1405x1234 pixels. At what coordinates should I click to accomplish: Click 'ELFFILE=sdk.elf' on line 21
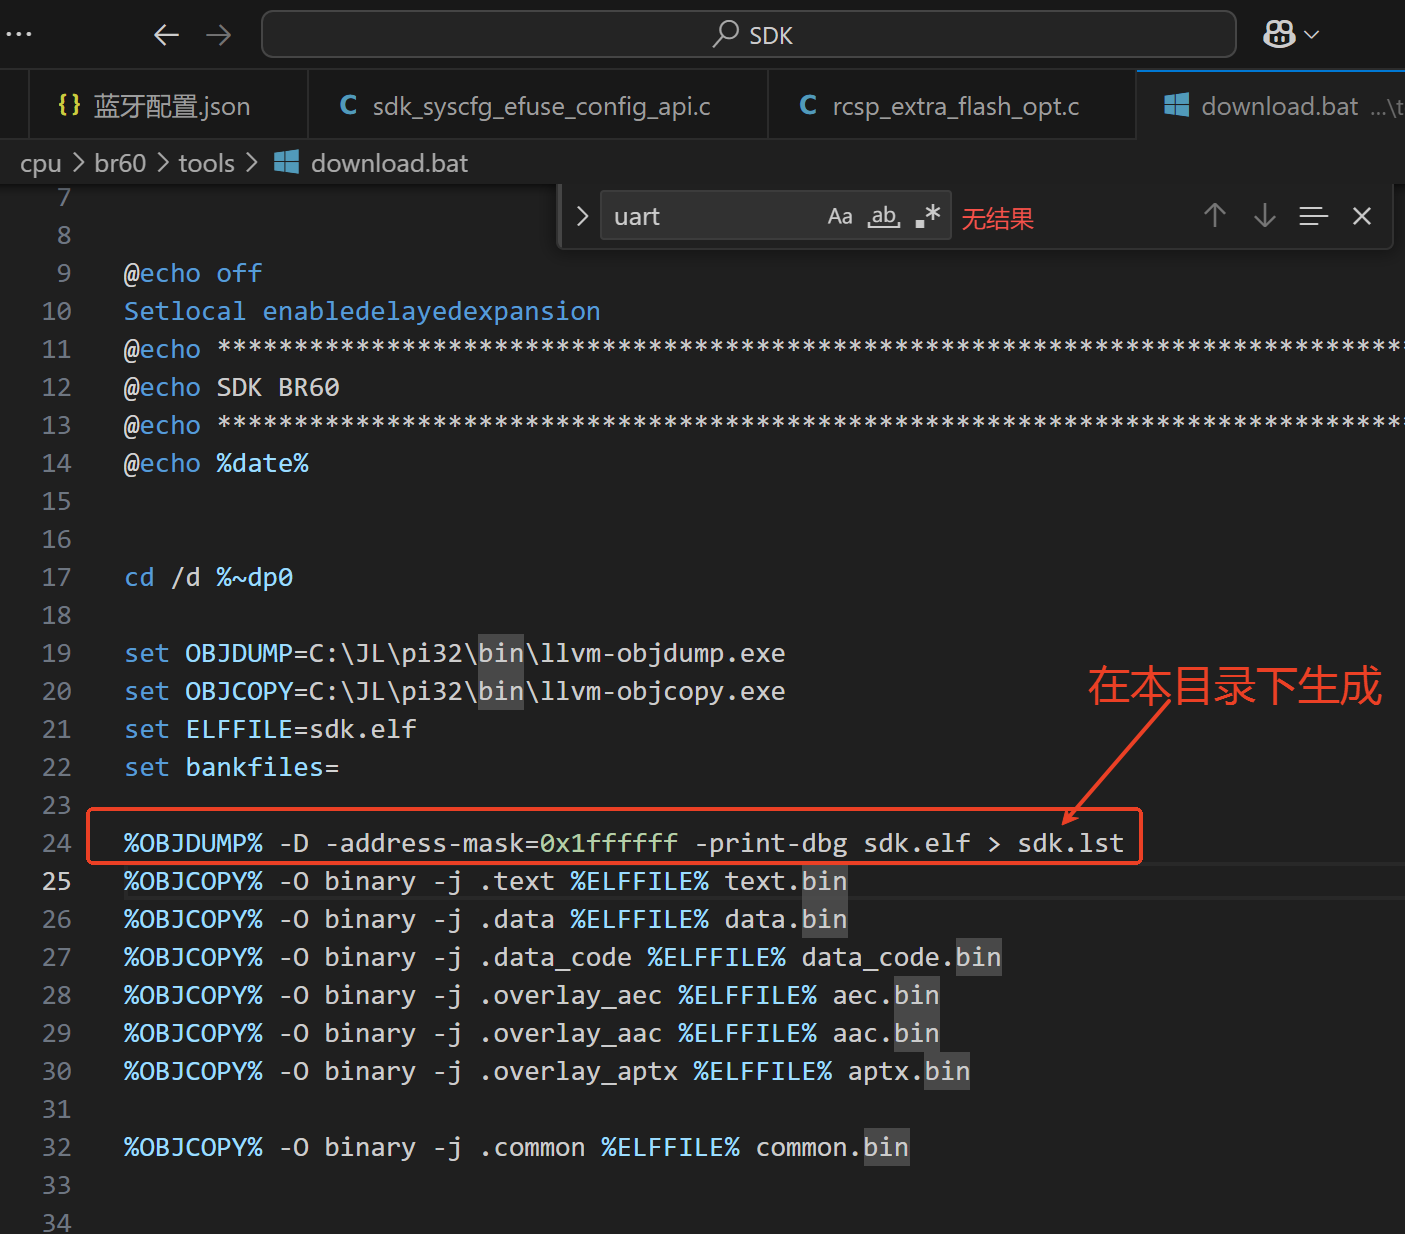pos(301,729)
